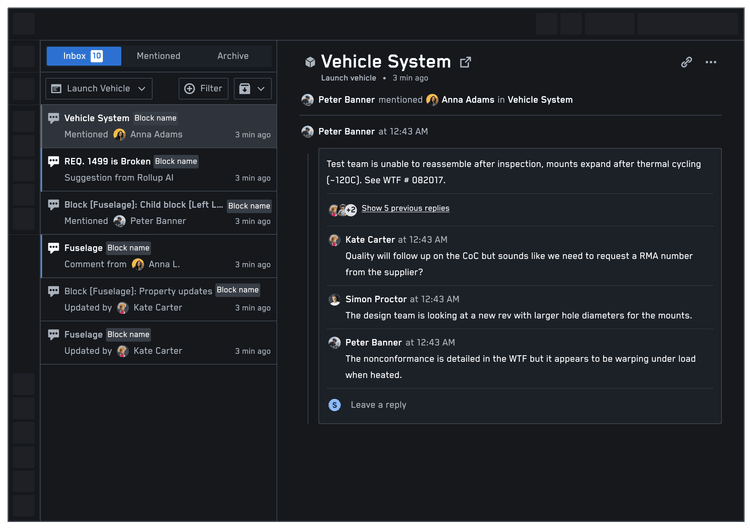Viewport: 750px width, 528px height.
Task: Click comment bubble icon on Vehicle System row
Action: 54,118
